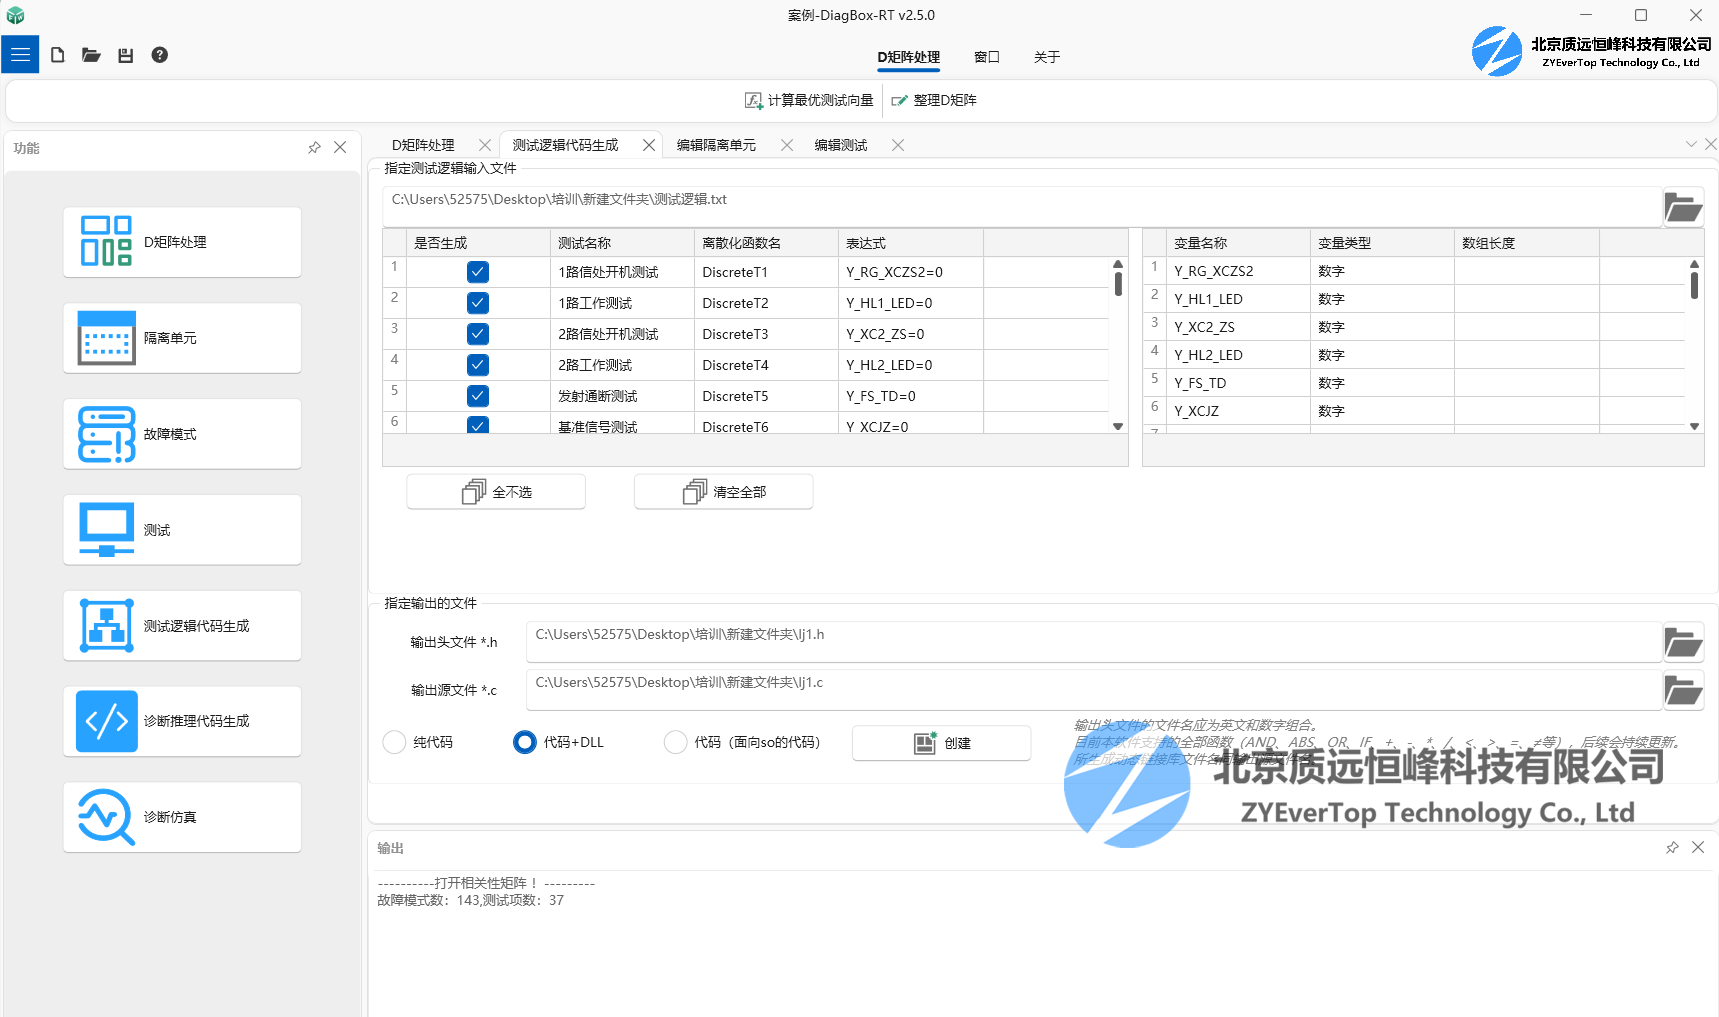Select cell DiscreteT3 in function column
The width and height of the screenshot is (1719, 1017).
click(x=766, y=334)
